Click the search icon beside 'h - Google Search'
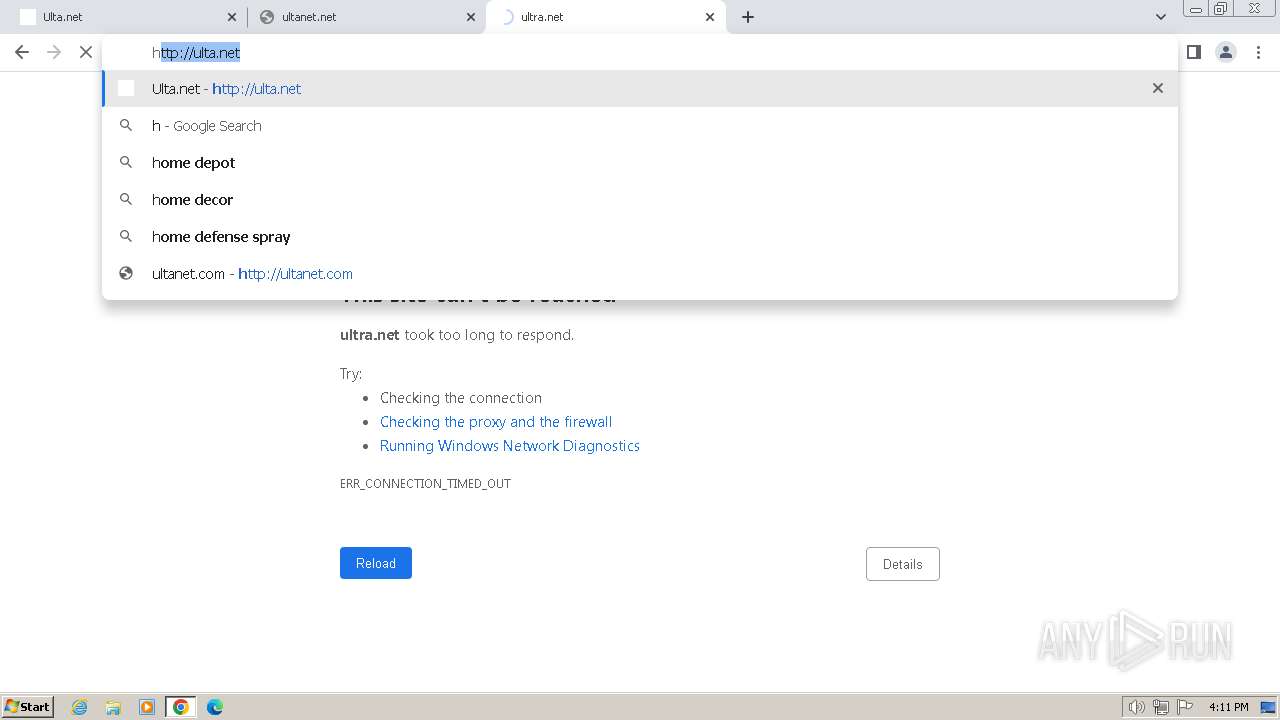 126,125
